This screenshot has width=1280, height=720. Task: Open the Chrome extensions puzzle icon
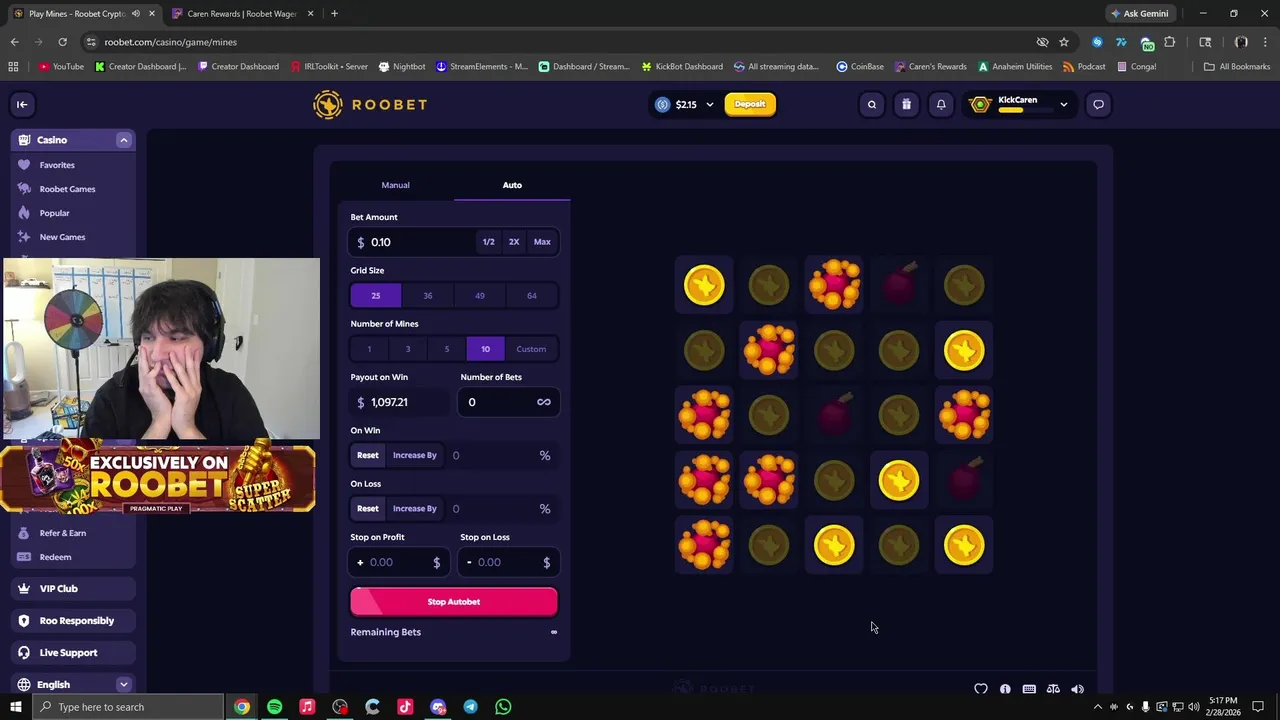(1169, 42)
